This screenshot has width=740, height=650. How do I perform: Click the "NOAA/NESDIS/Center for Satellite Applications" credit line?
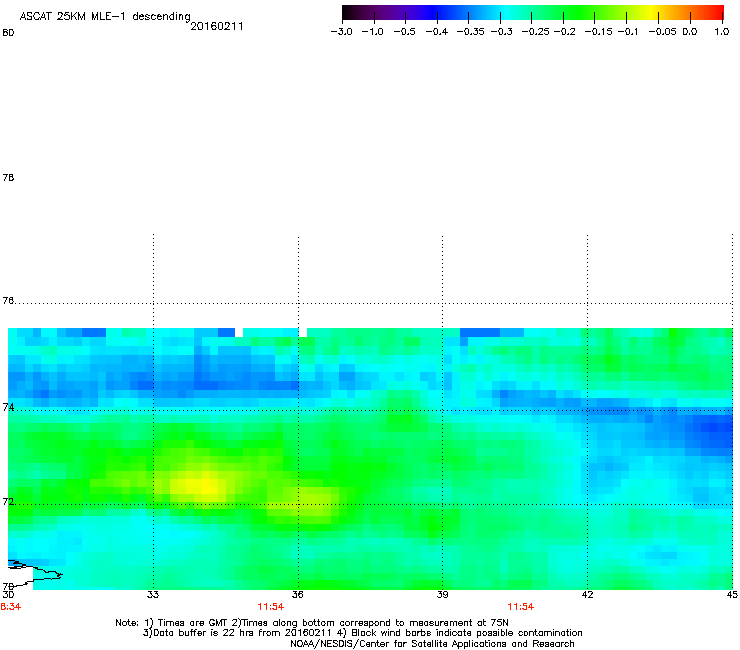[x=432, y=644]
